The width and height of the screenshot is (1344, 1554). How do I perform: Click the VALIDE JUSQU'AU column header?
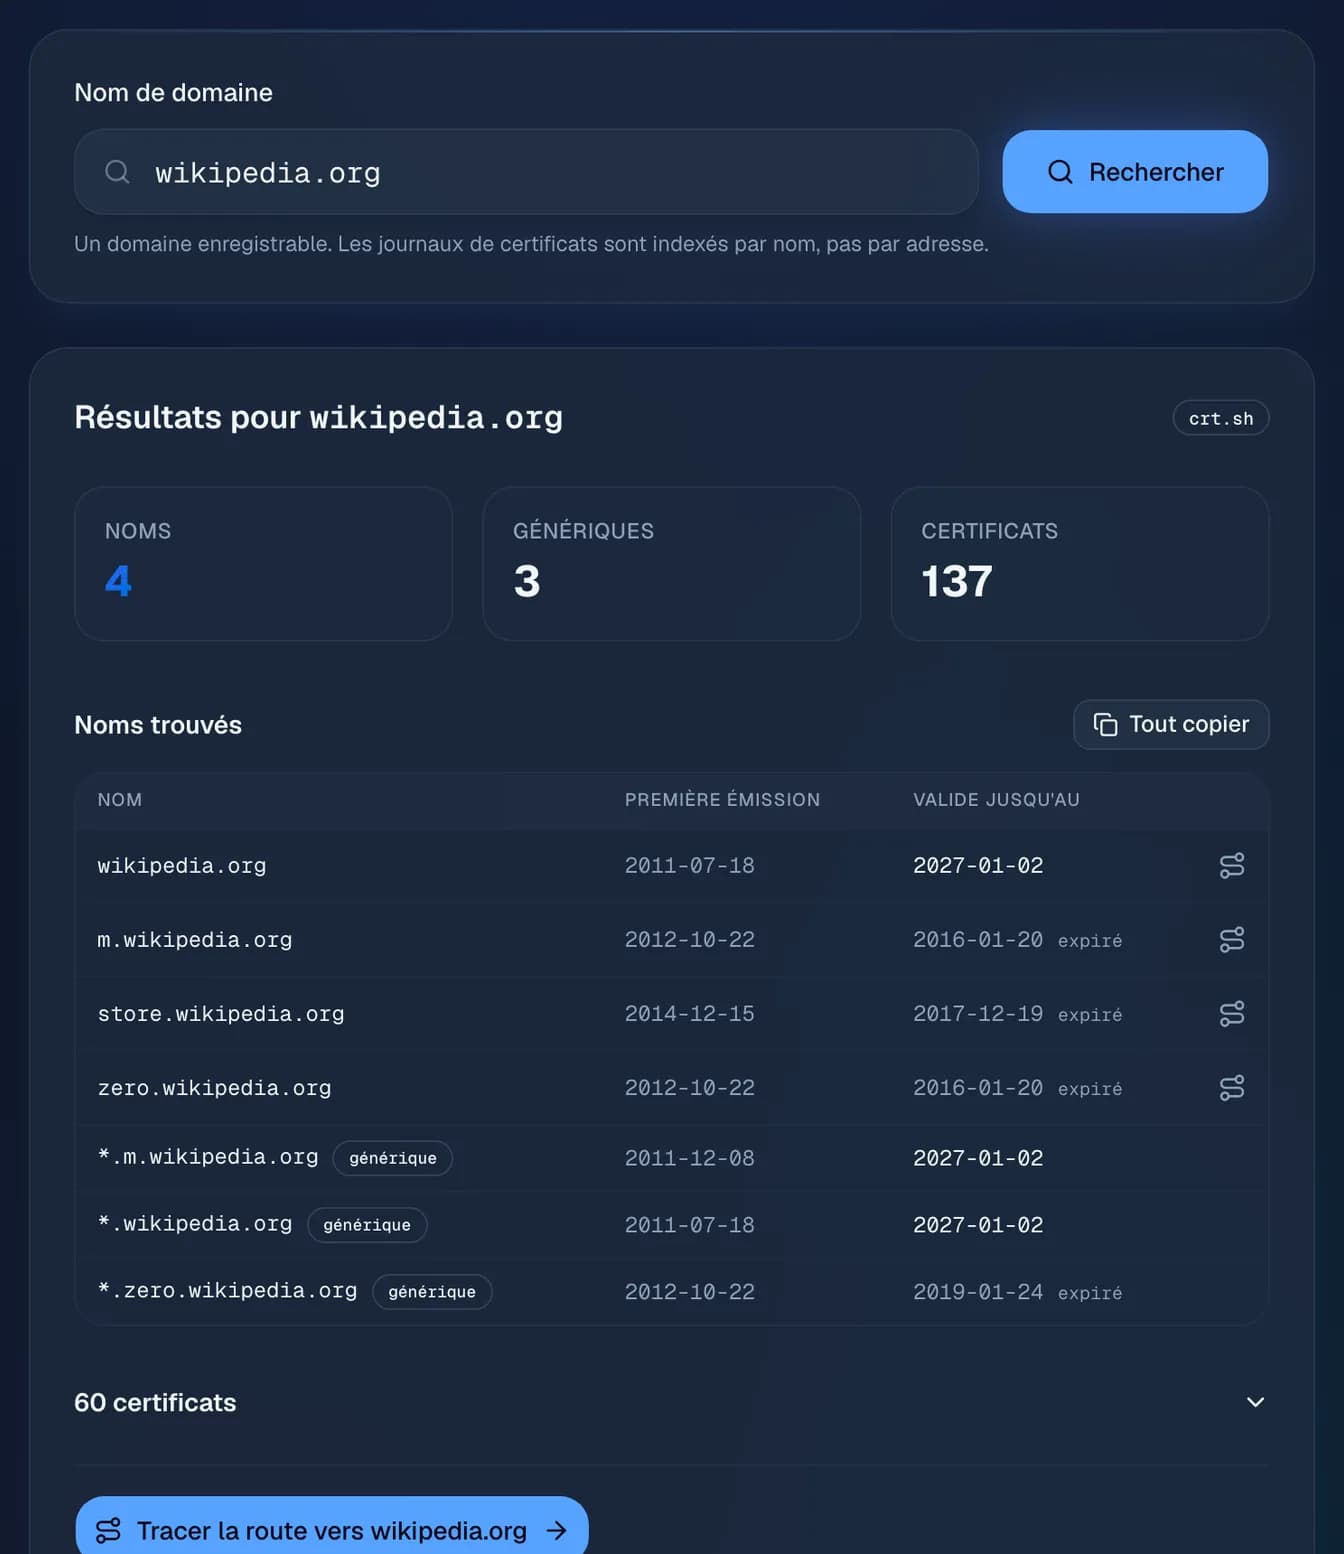click(996, 800)
